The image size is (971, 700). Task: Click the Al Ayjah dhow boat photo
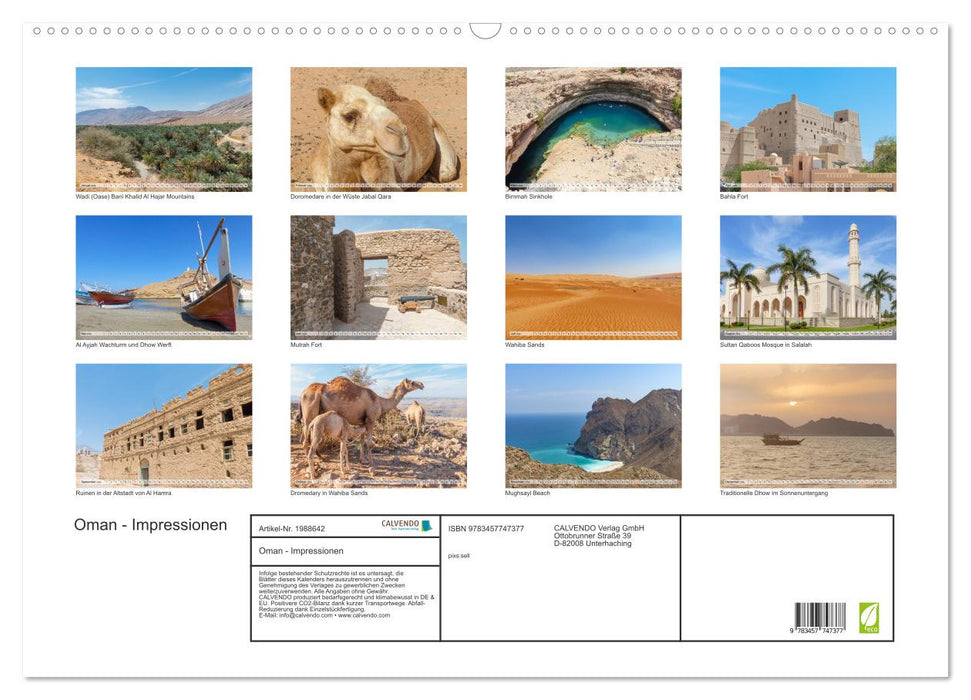164,277
